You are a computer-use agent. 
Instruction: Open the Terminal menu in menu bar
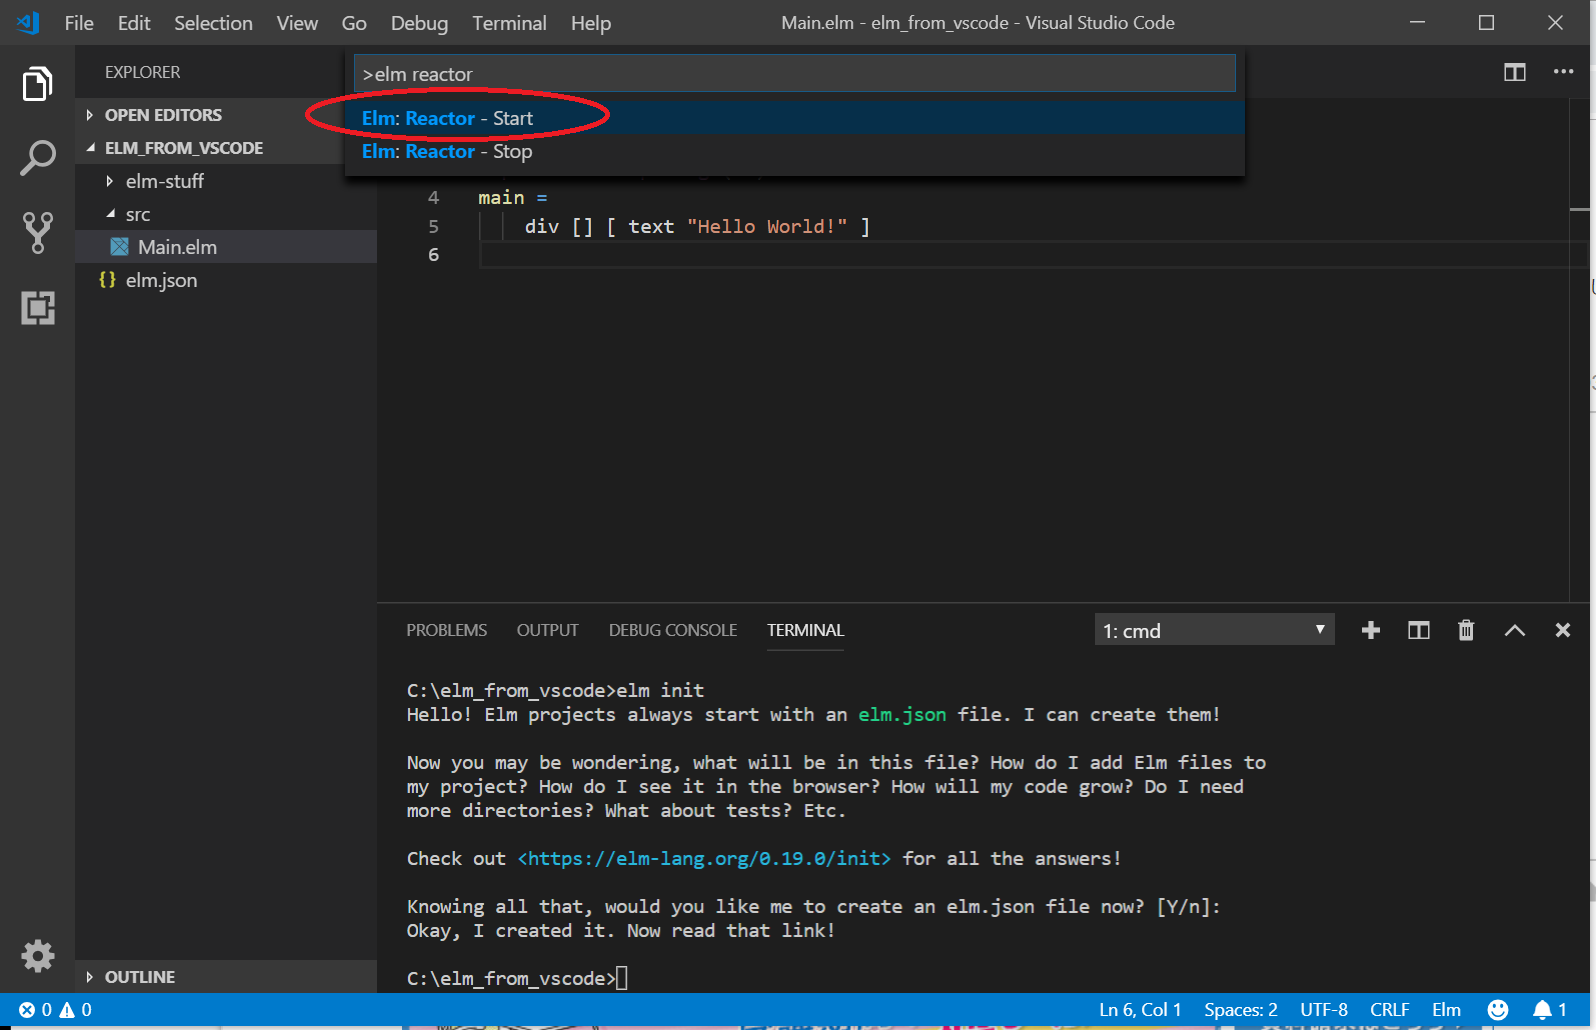(x=509, y=23)
